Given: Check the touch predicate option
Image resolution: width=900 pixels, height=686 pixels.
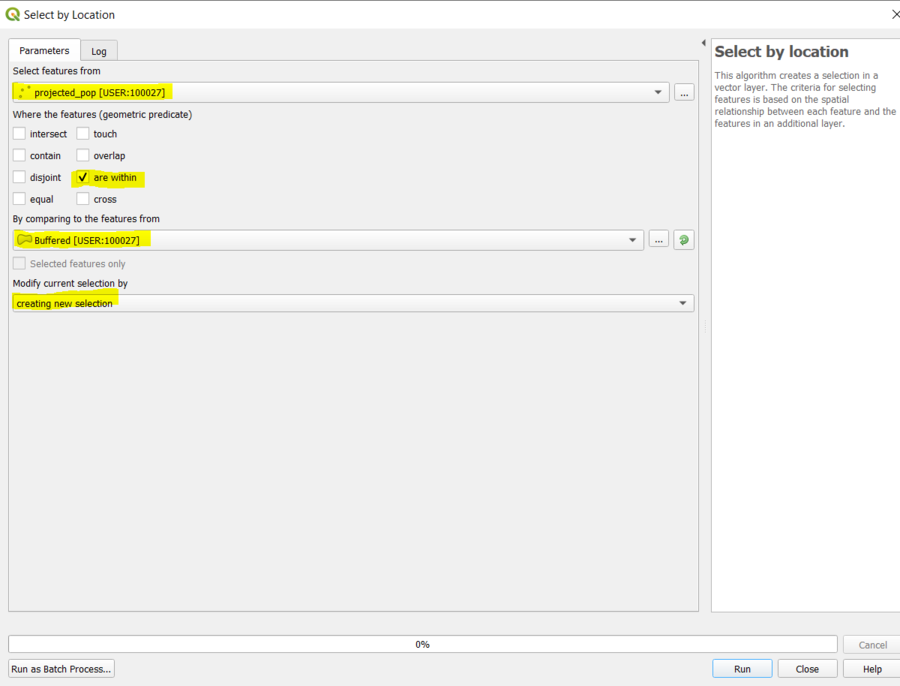Looking at the screenshot, I should [x=82, y=133].
